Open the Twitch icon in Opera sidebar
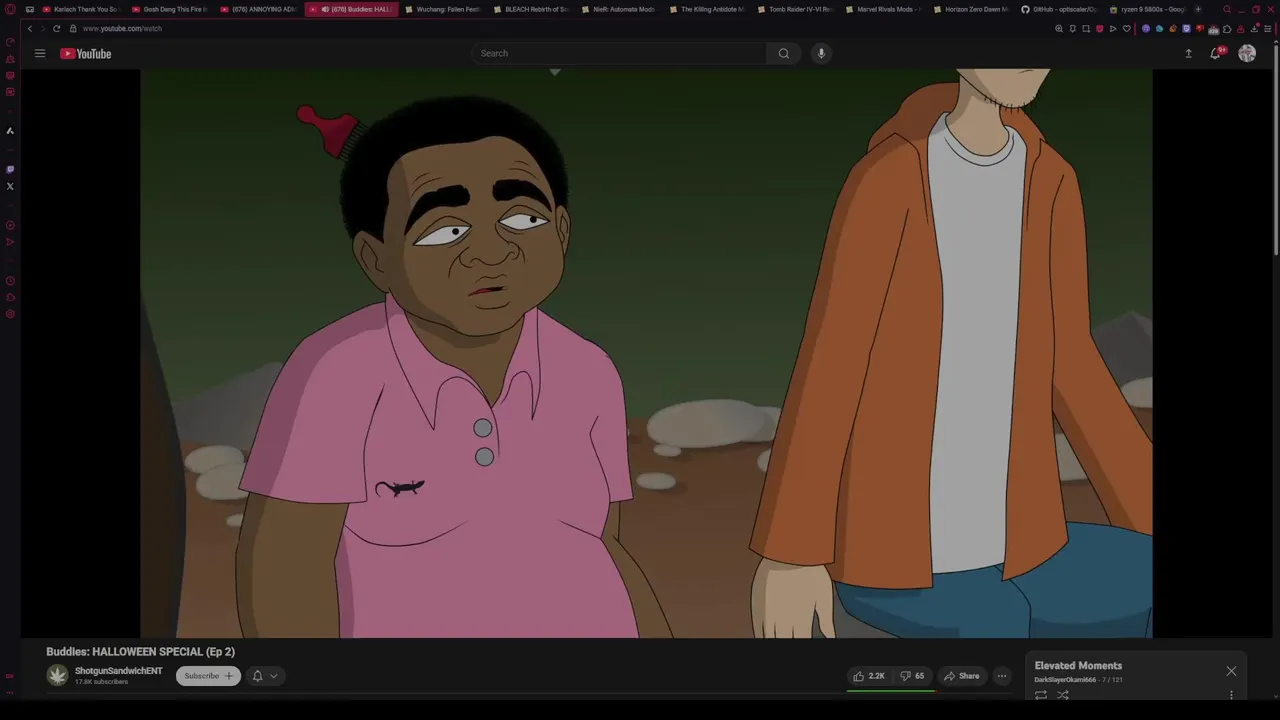This screenshot has width=1280, height=720. [10, 169]
